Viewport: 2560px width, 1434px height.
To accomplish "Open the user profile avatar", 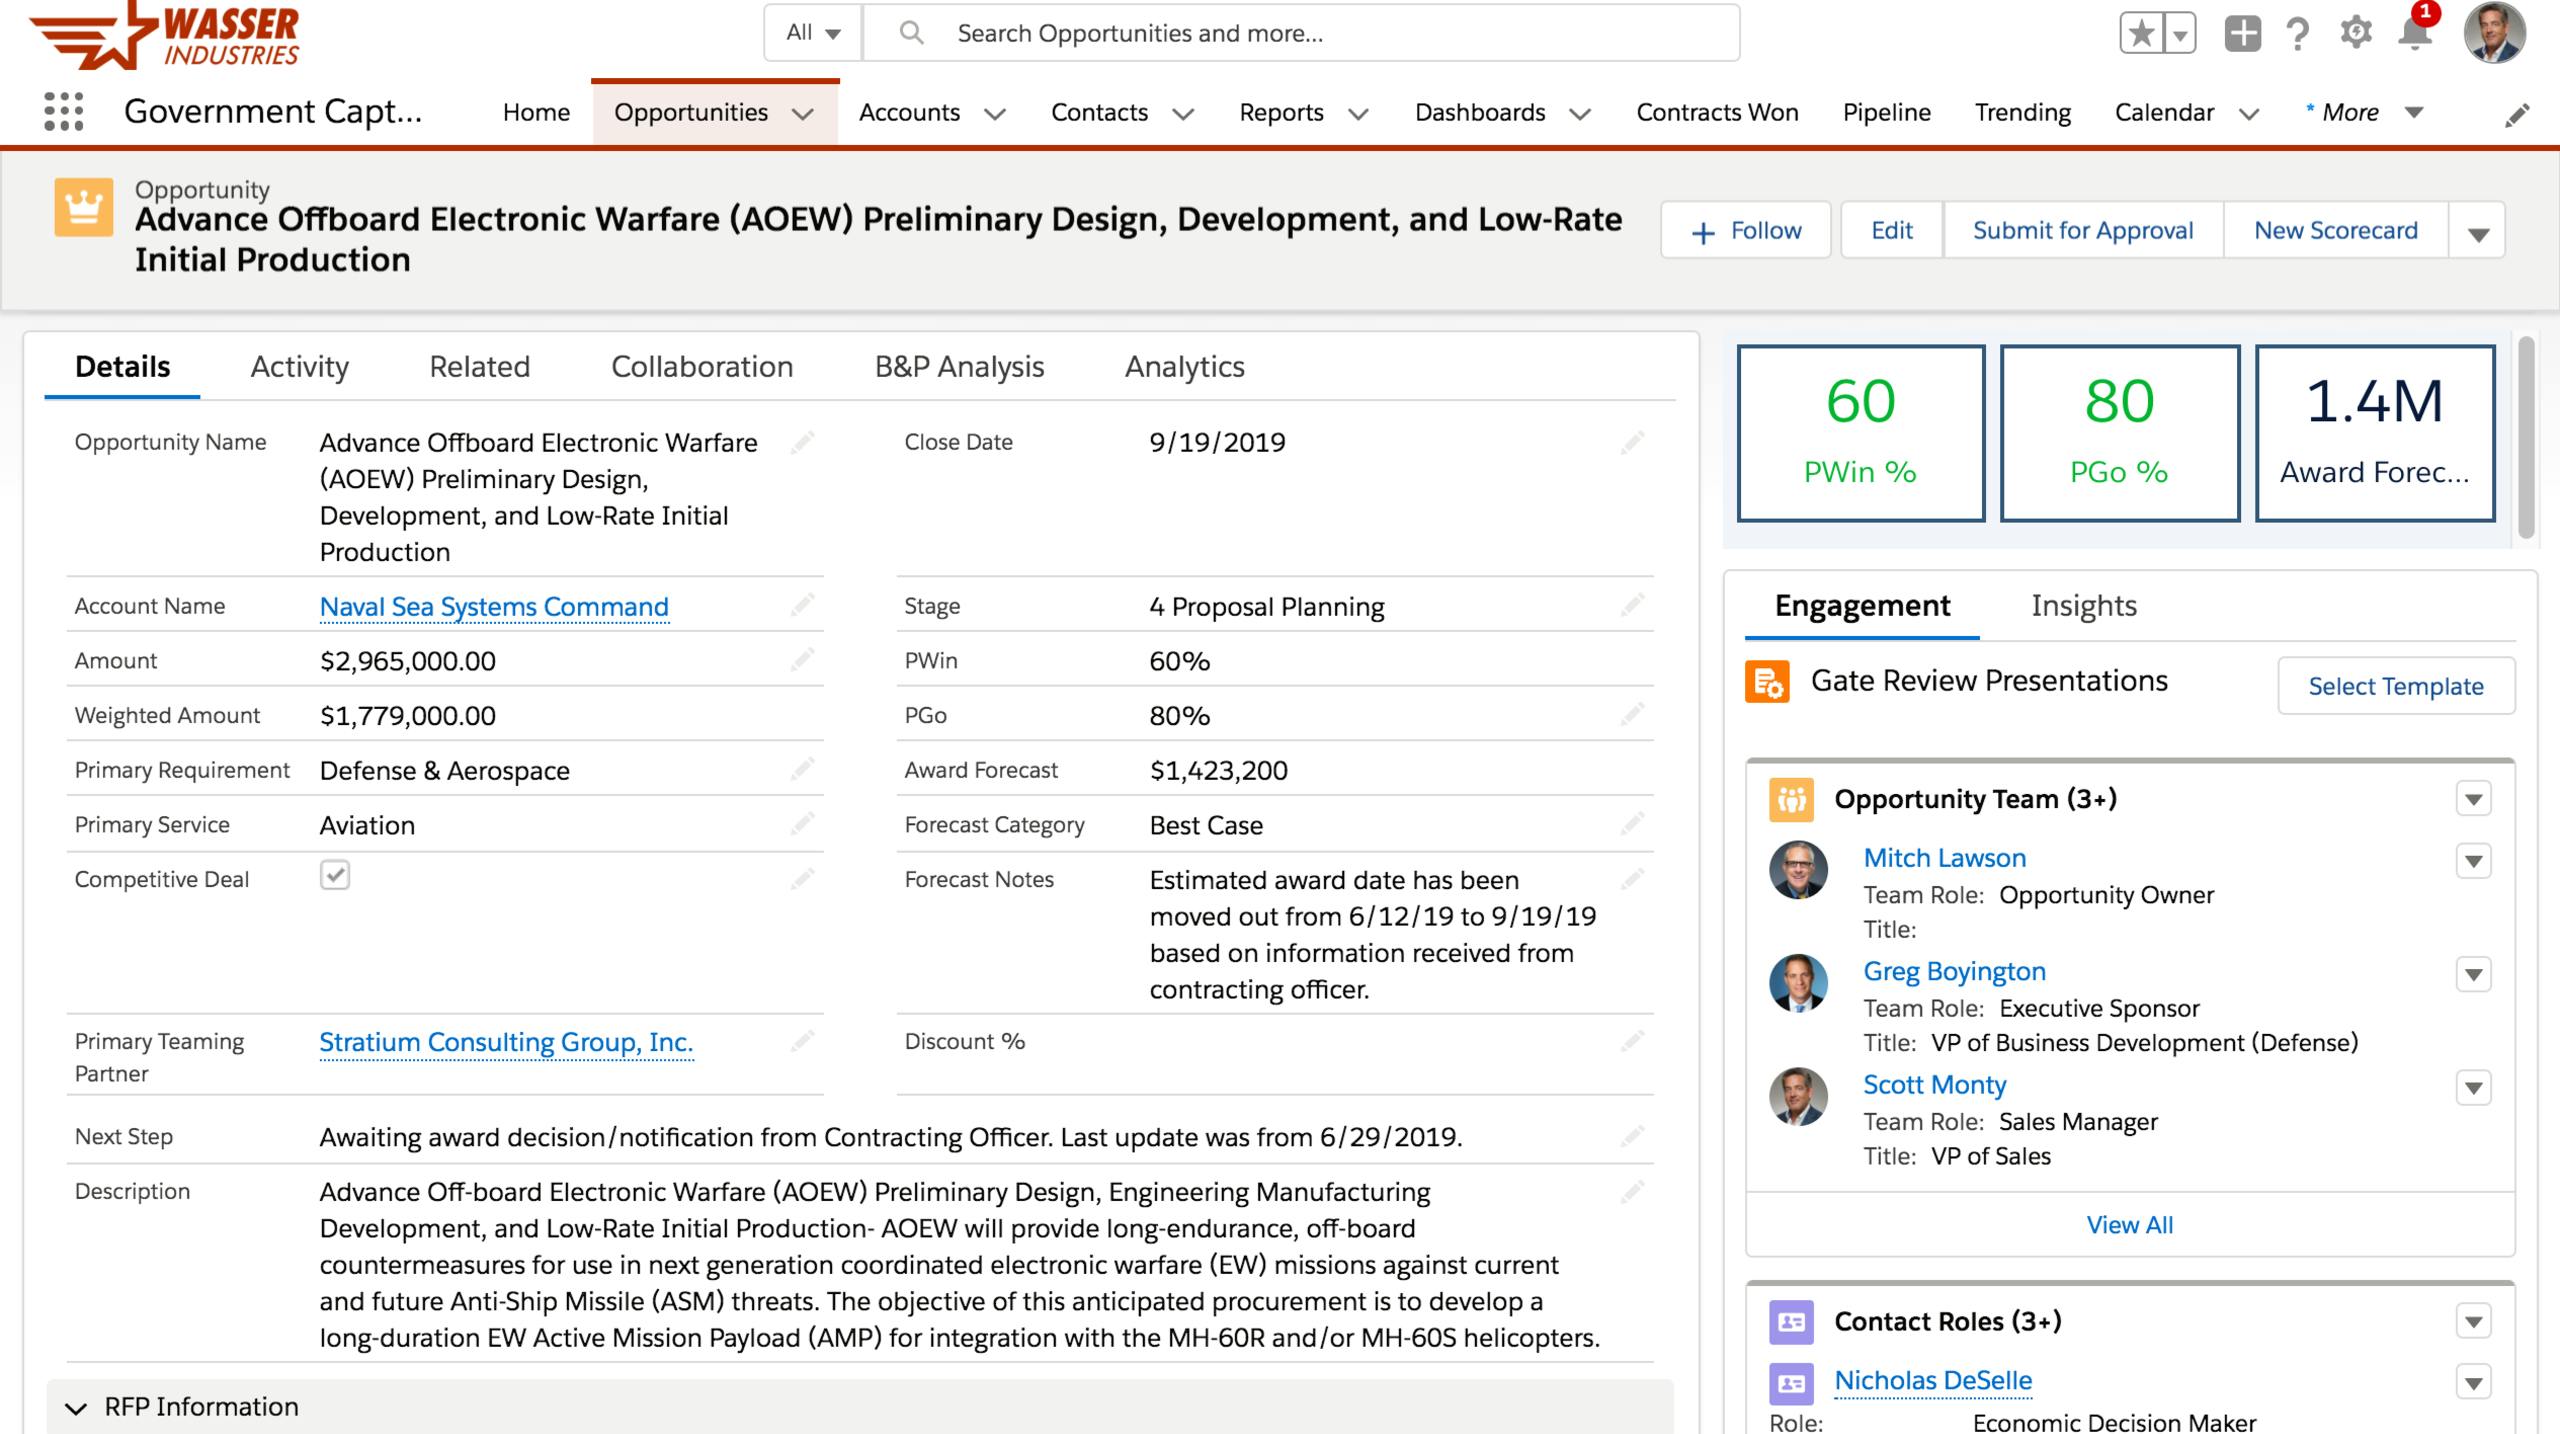I will [2495, 33].
